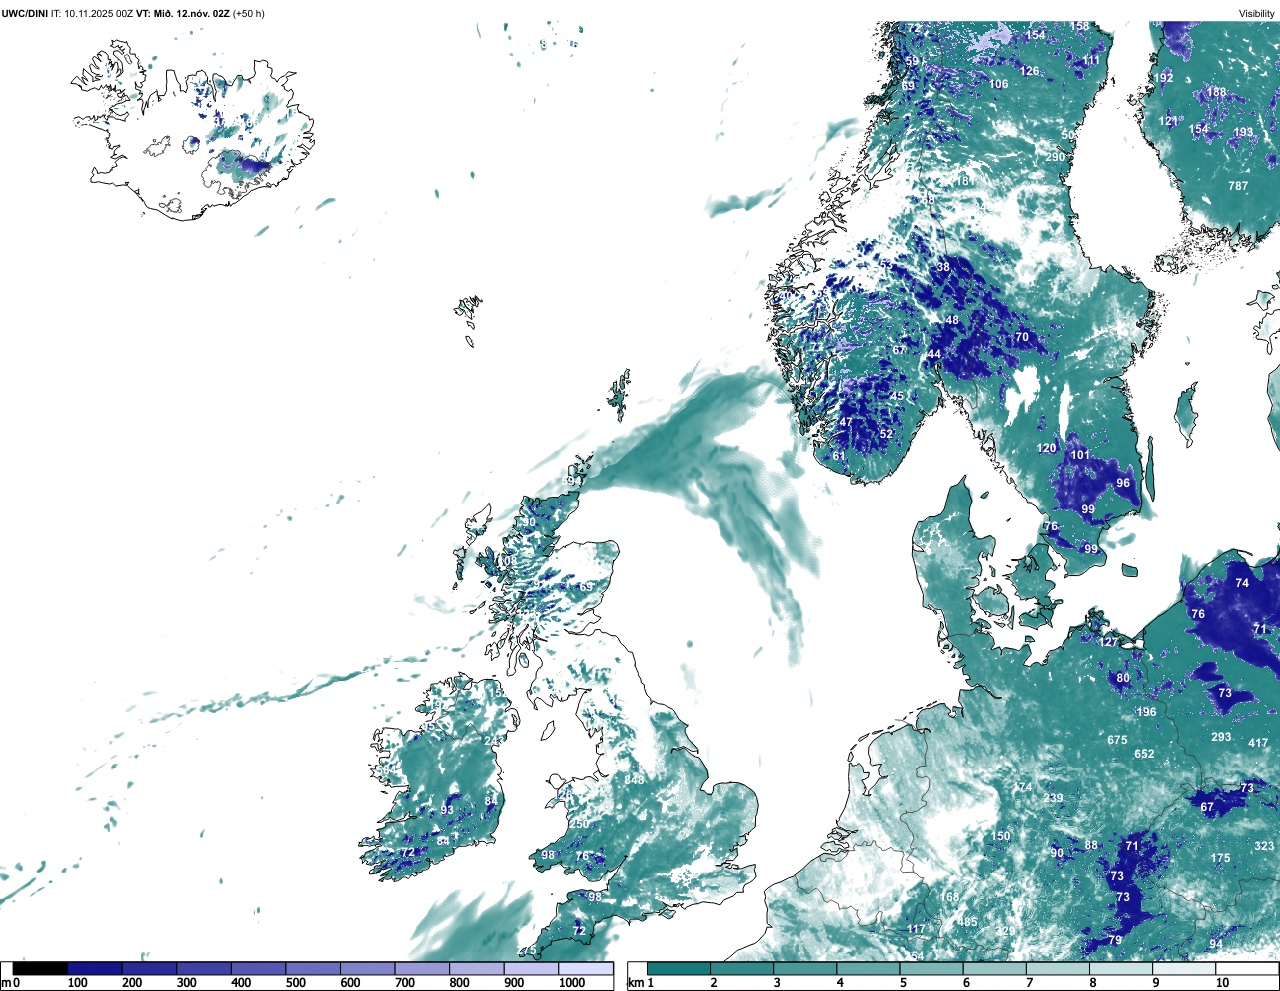Click the '485' value near France
Viewport: 1280px width, 991px height.
click(x=967, y=922)
